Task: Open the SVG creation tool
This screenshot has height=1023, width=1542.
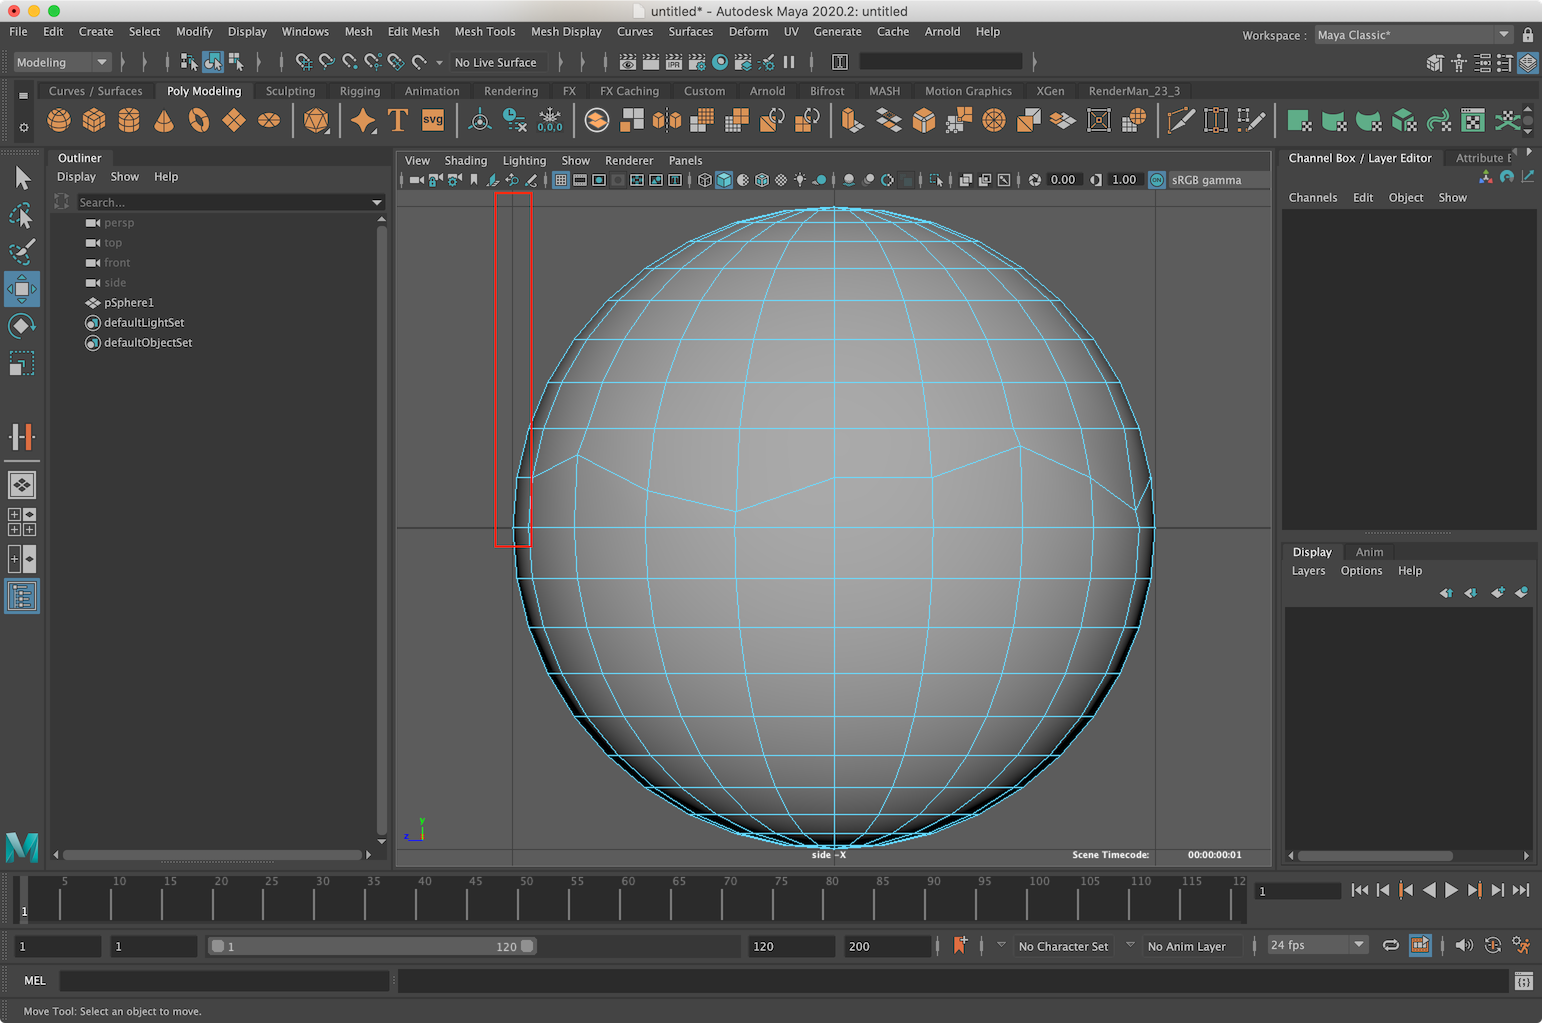Action: point(432,120)
